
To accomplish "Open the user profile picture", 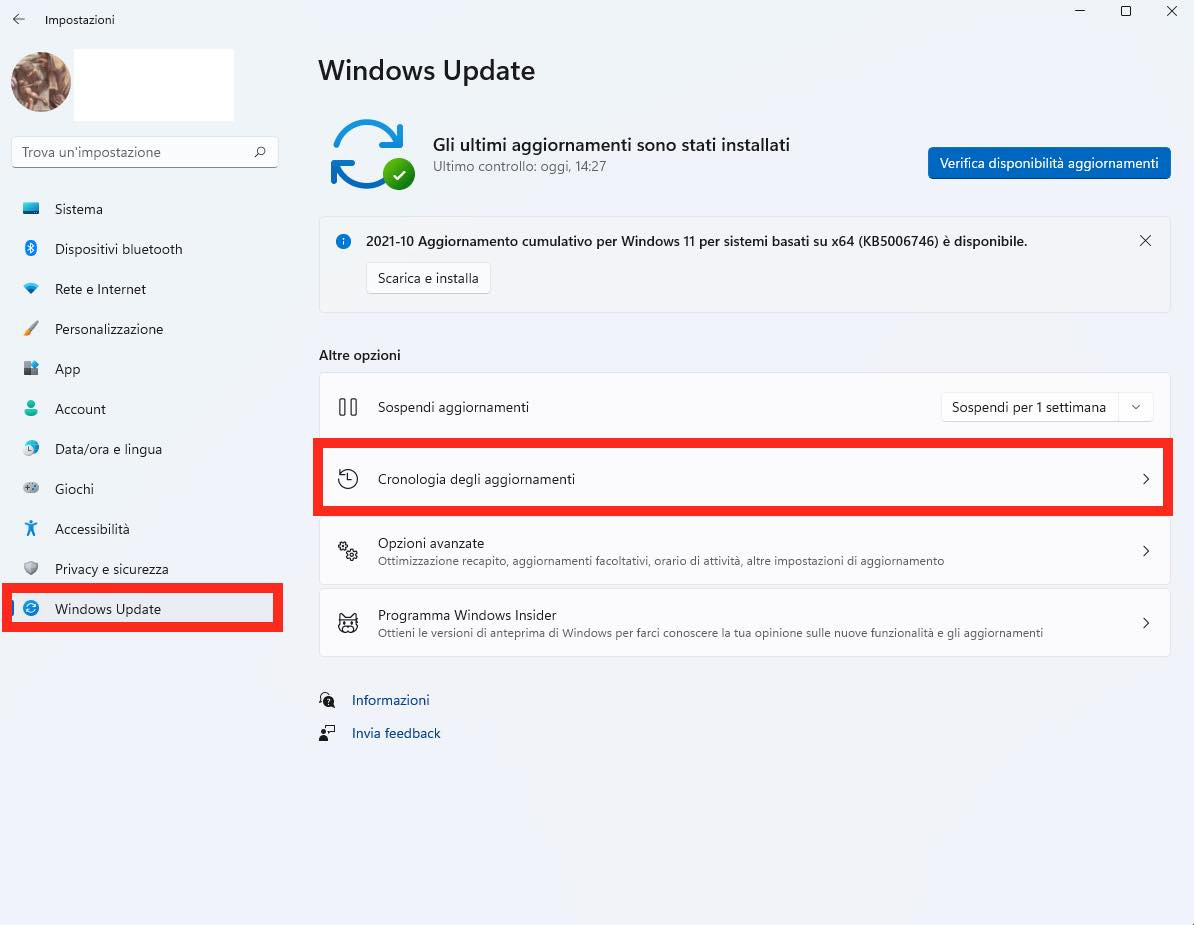I will click(41, 81).
